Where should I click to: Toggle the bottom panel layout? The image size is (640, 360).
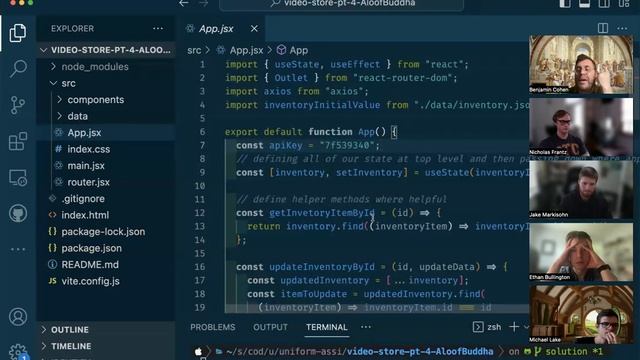[584, 3]
